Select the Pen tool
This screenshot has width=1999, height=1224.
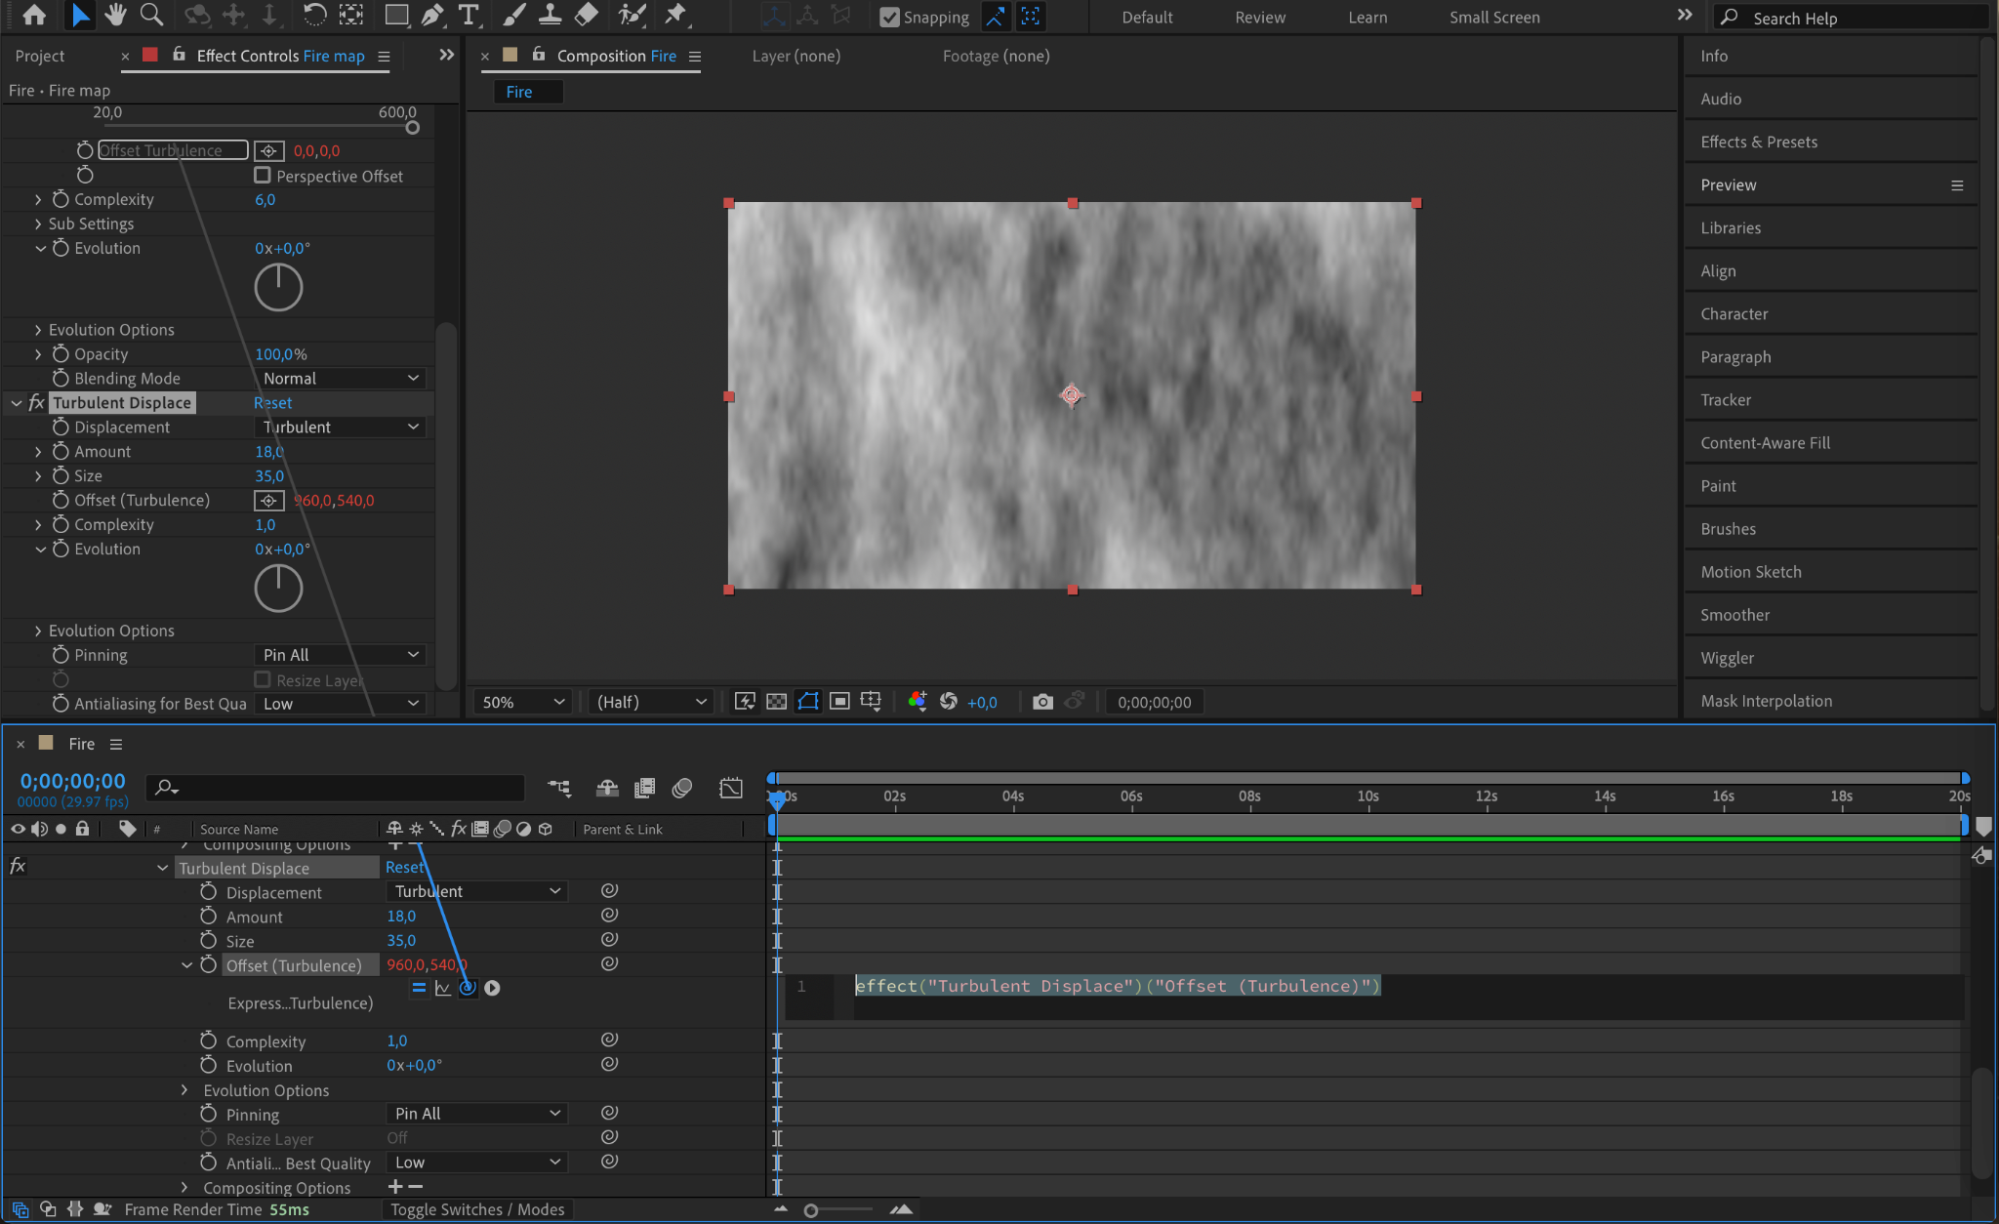click(x=432, y=15)
